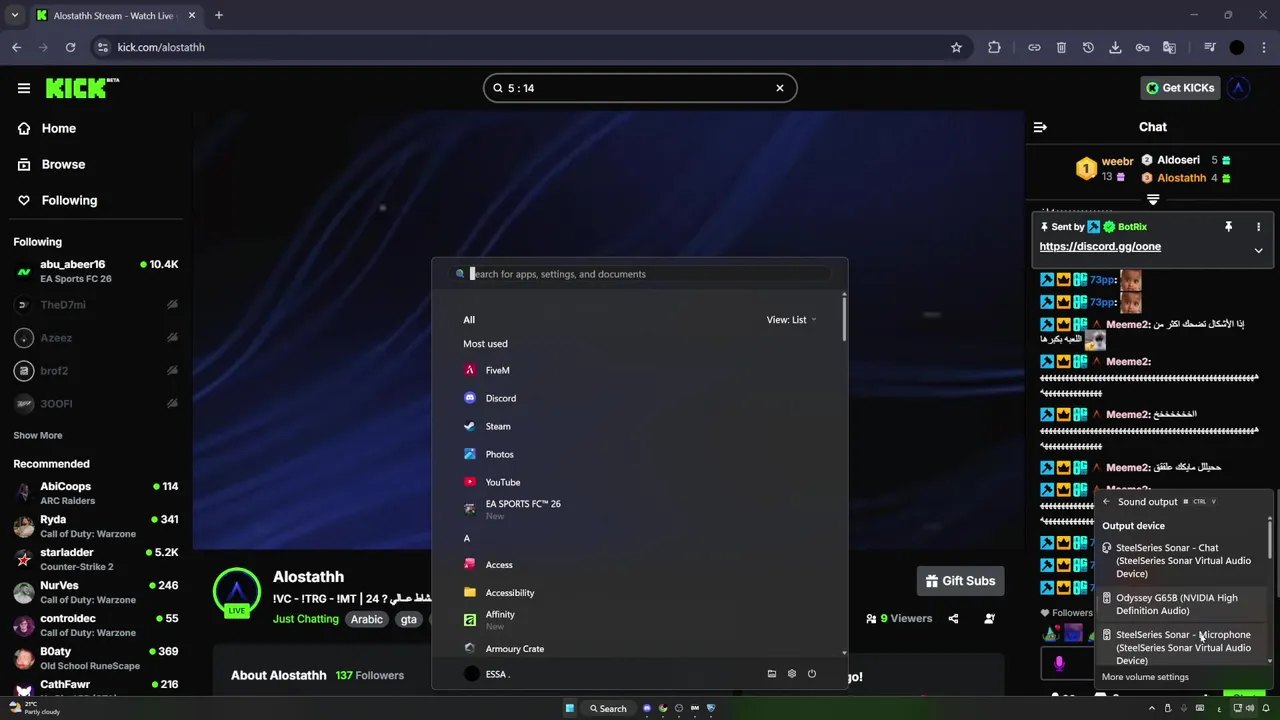
Task: Open the Kick hamburger menu
Action: click(x=24, y=88)
